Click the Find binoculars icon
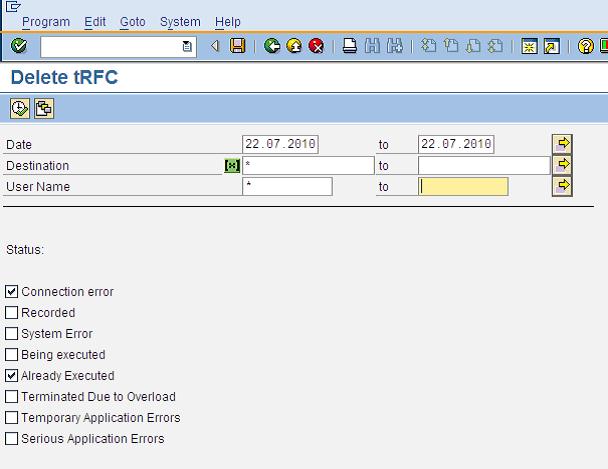The height and width of the screenshot is (469, 608). 372,46
